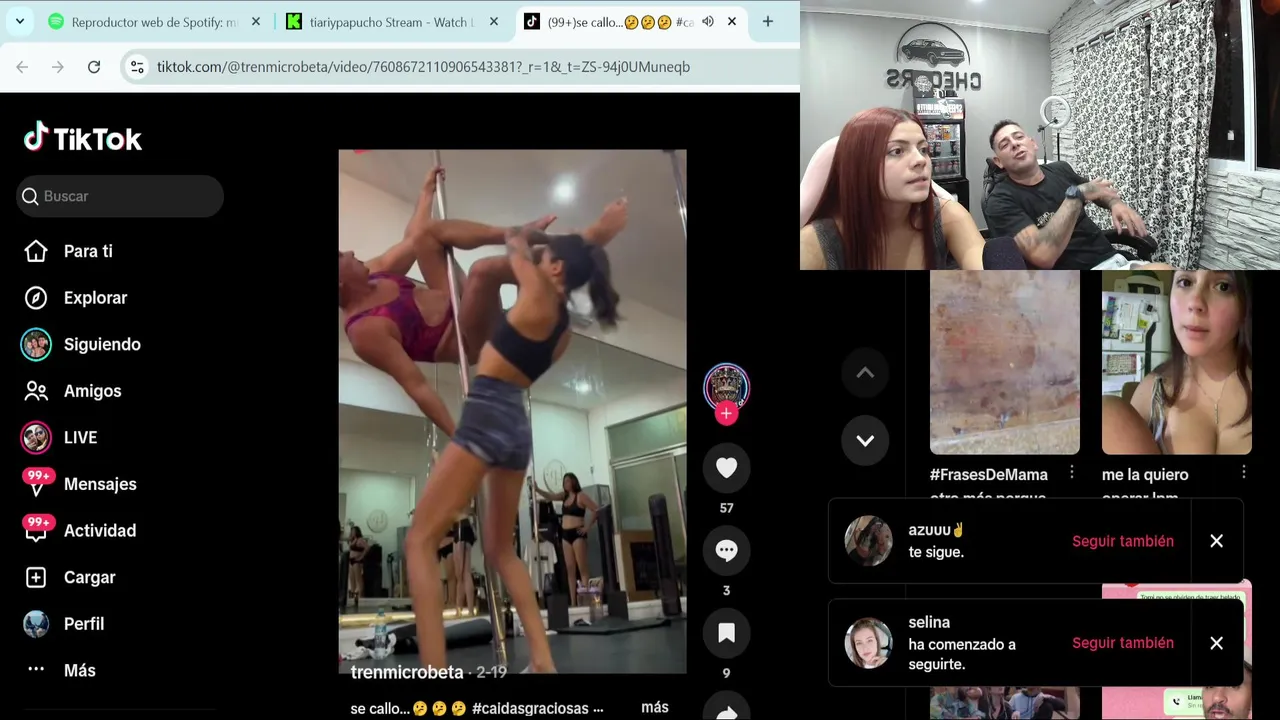Dismiss the selina follow notification
Viewport: 1280px width, 720px height.
tap(1216, 643)
